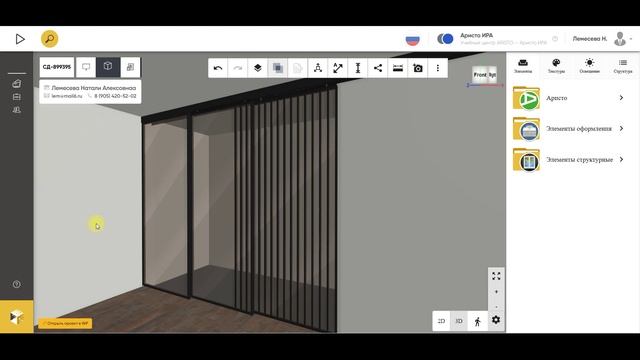Click the first left sidebar icon below the line
640x360 pixels.
click(x=17, y=84)
